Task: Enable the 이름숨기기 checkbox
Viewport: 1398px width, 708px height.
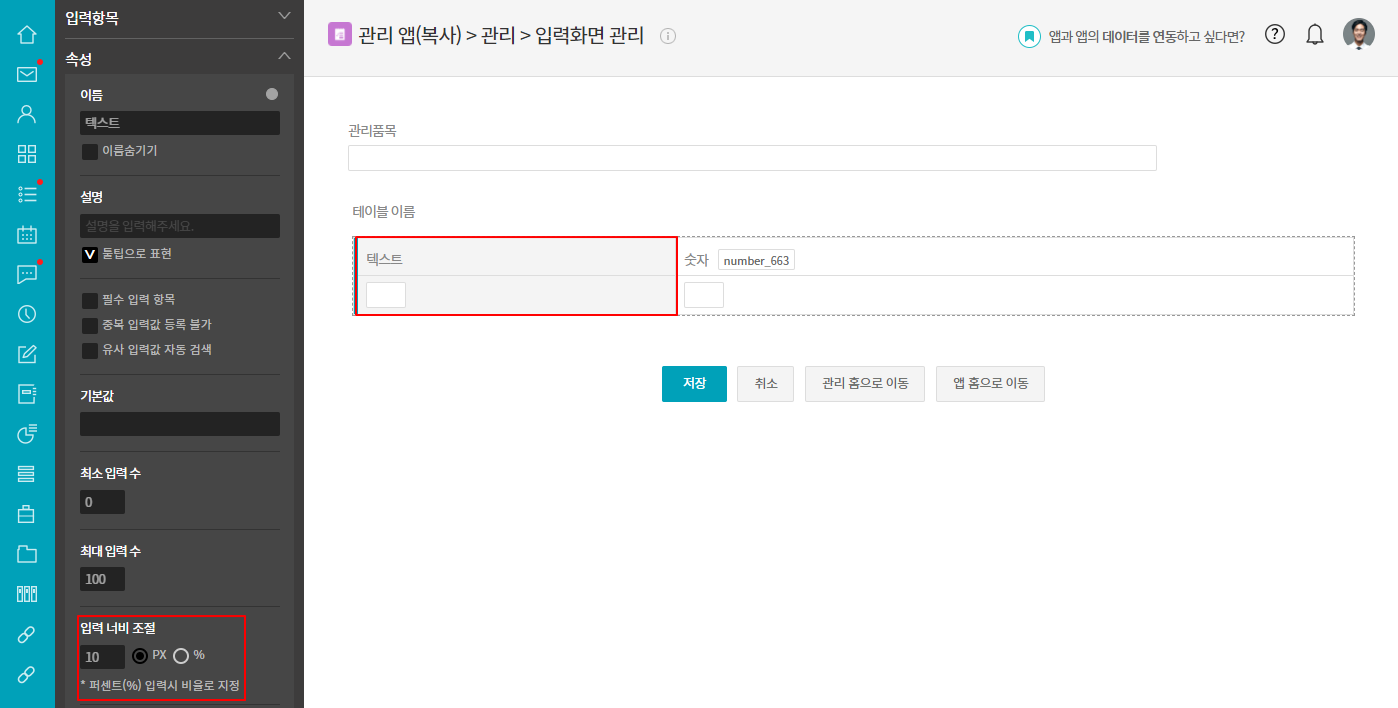Action: click(x=90, y=152)
